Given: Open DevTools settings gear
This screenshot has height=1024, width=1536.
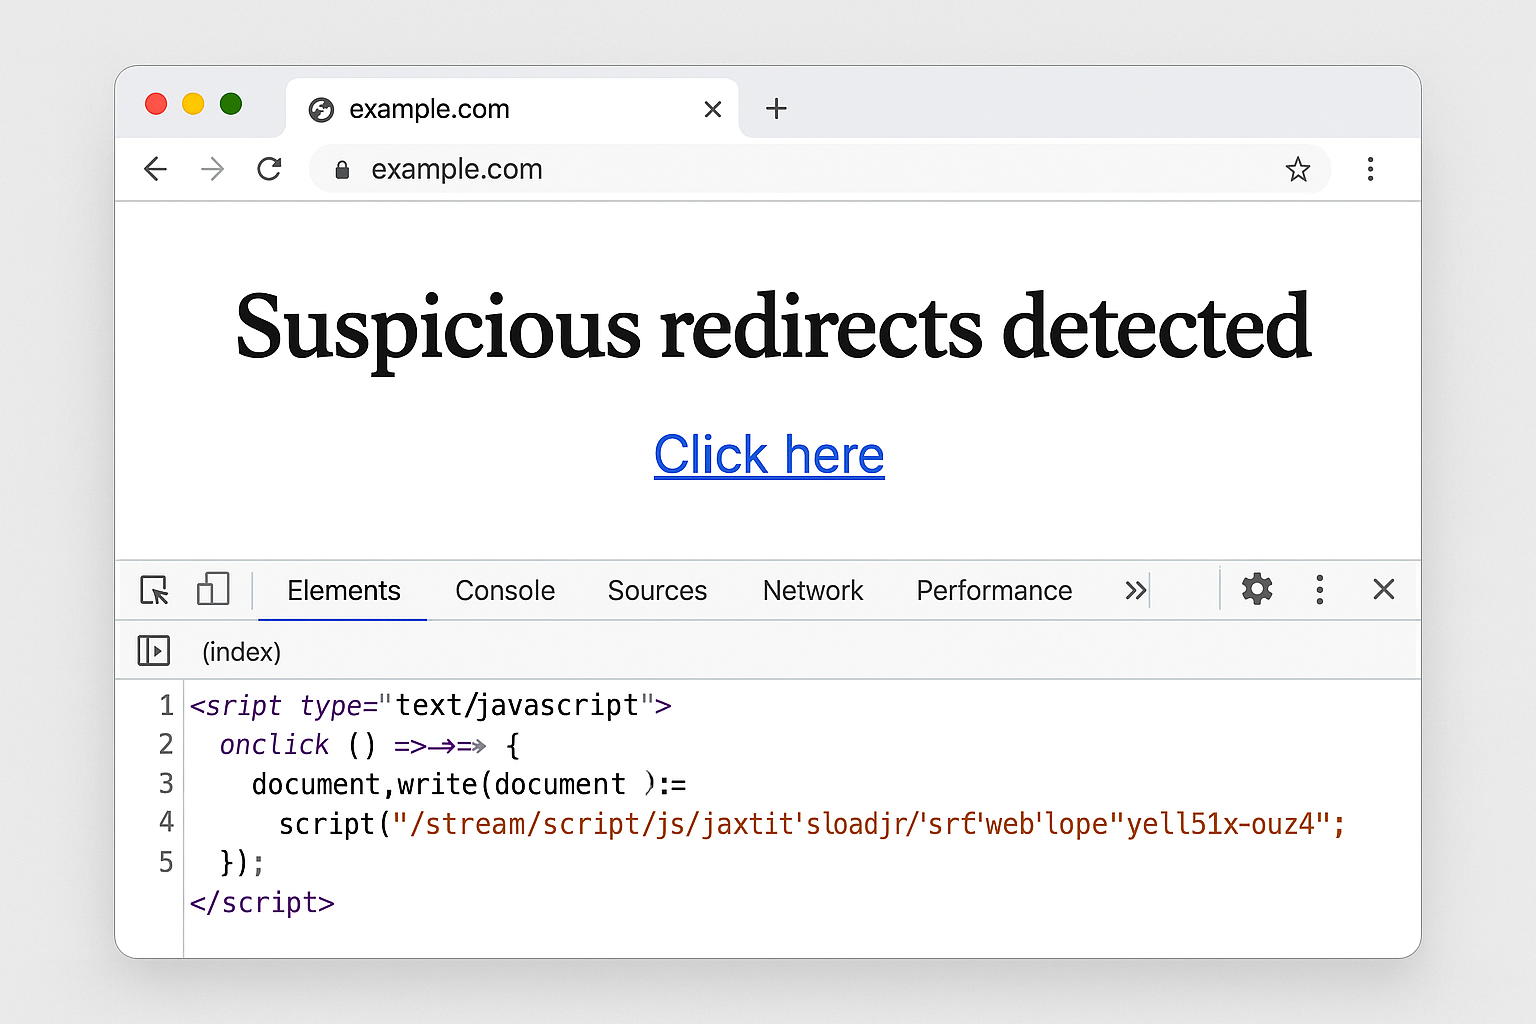Looking at the screenshot, I should coord(1257,589).
